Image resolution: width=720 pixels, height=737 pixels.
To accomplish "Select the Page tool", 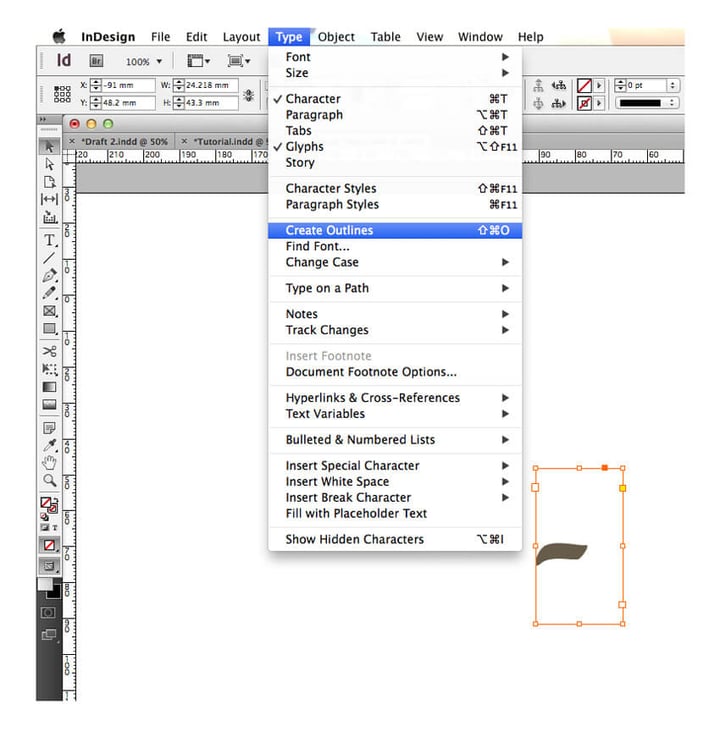I will click(49, 181).
